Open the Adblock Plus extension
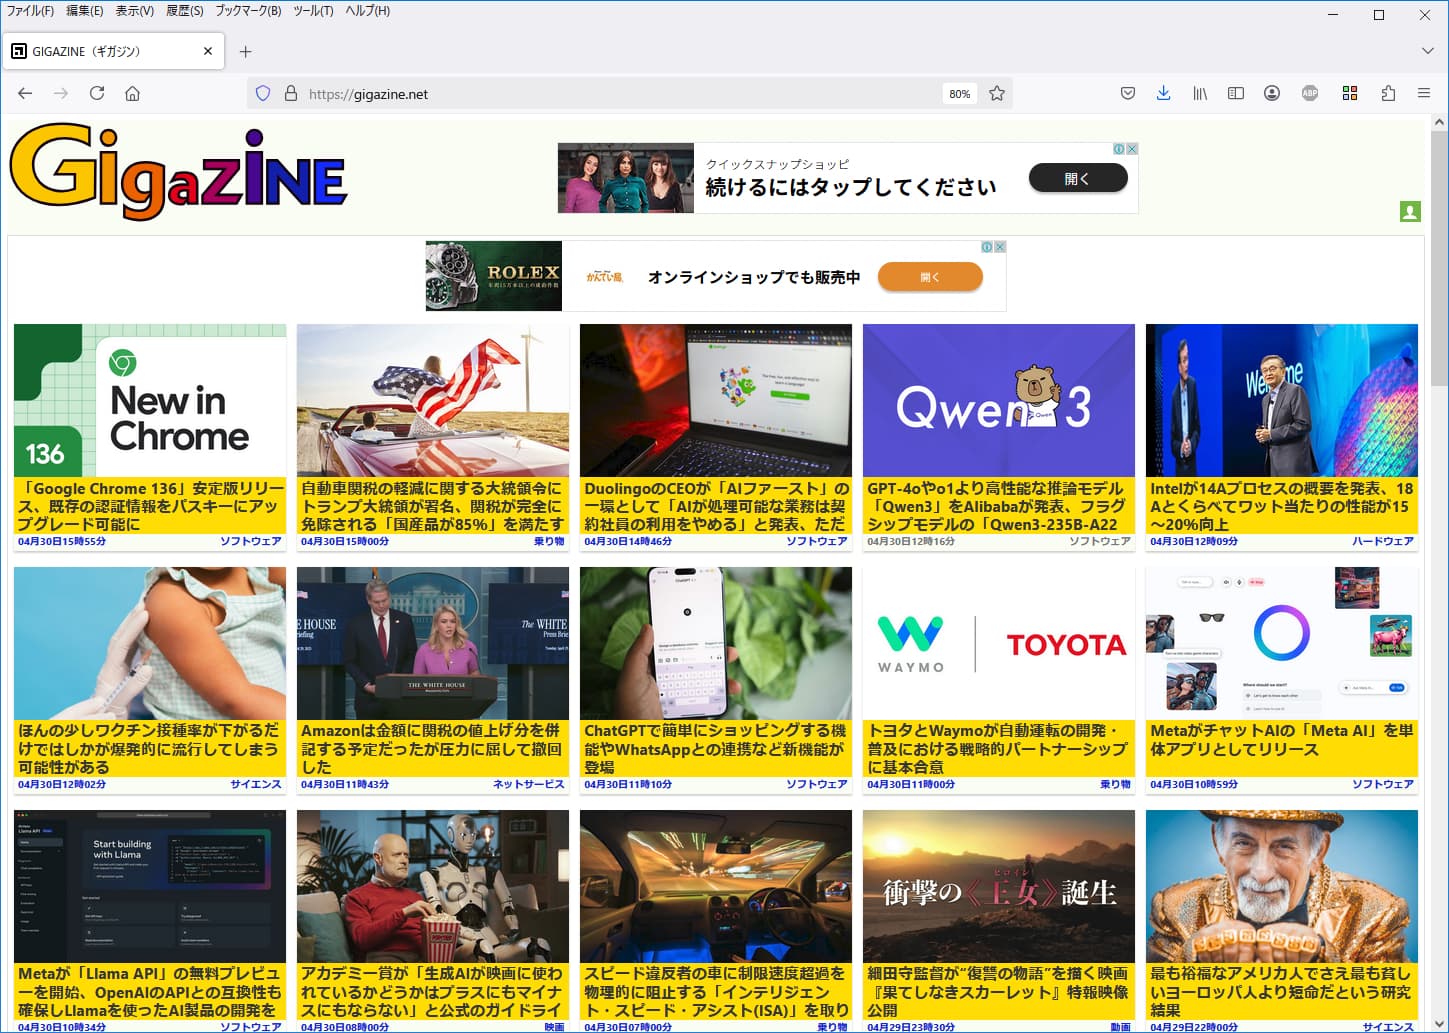Screen dimensions: 1449x1033 coord(1310,93)
